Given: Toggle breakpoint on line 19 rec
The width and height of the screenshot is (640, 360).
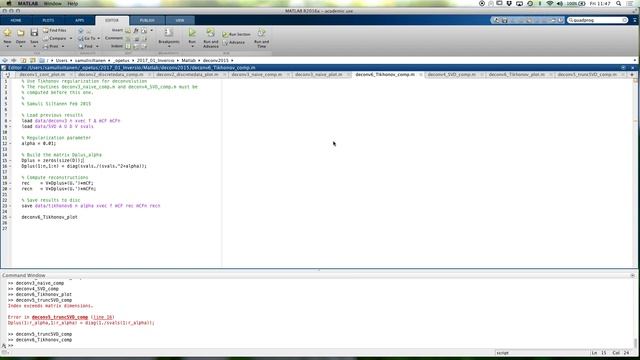Looking at the screenshot, I should pos(10,183).
